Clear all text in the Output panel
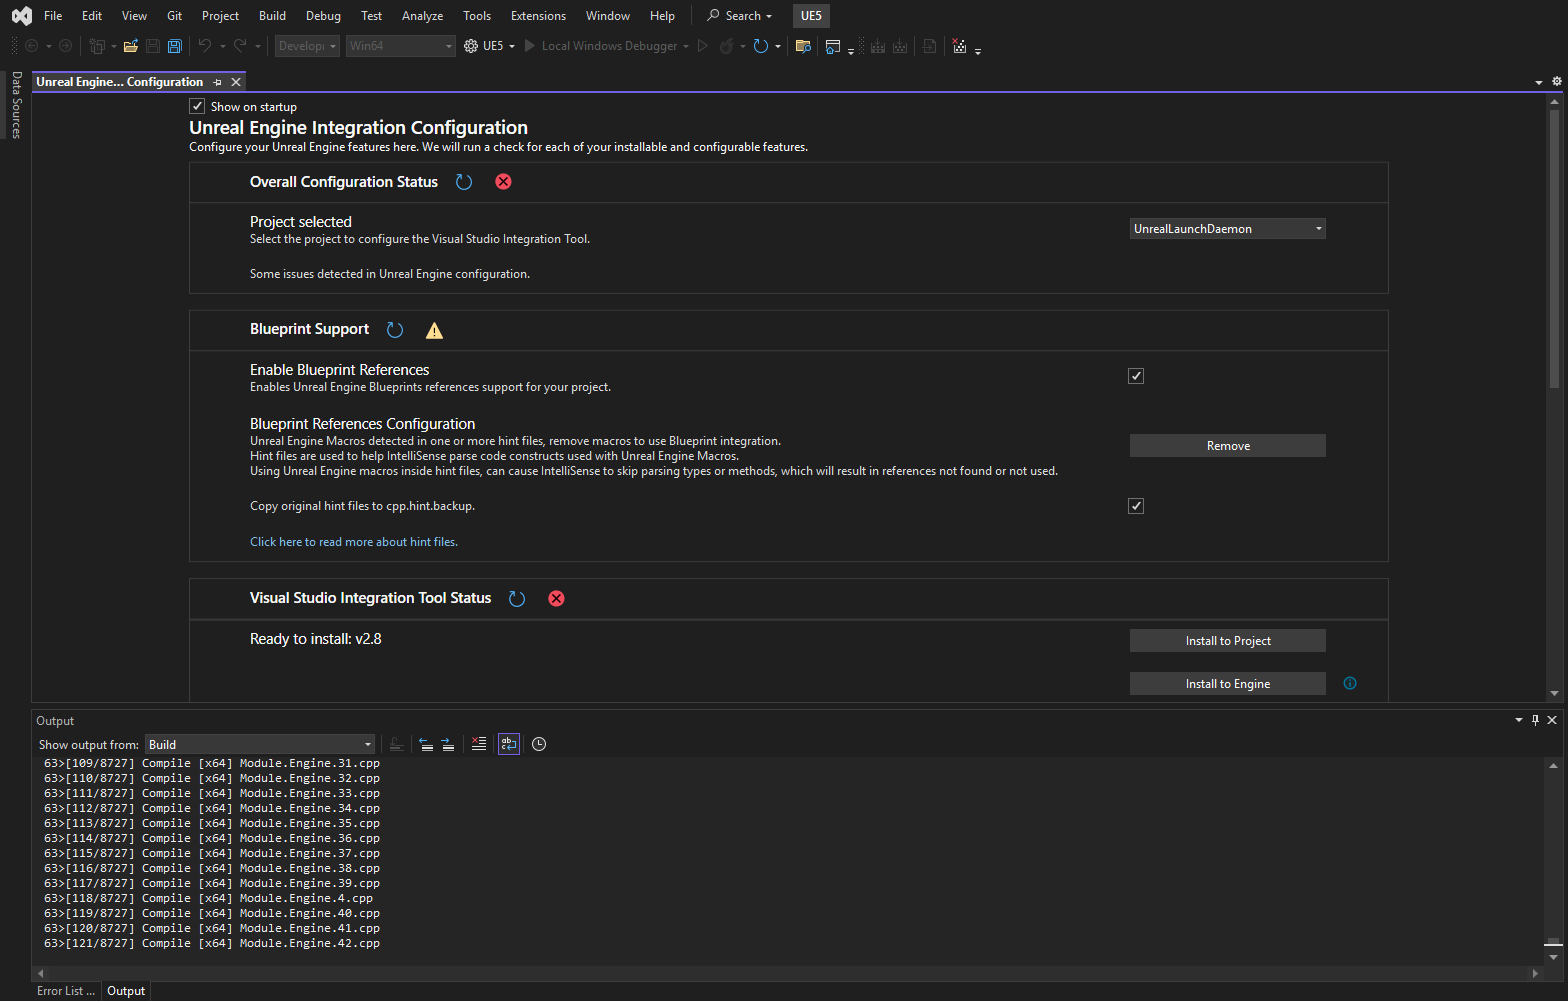This screenshot has width=1568, height=1001. (479, 744)
